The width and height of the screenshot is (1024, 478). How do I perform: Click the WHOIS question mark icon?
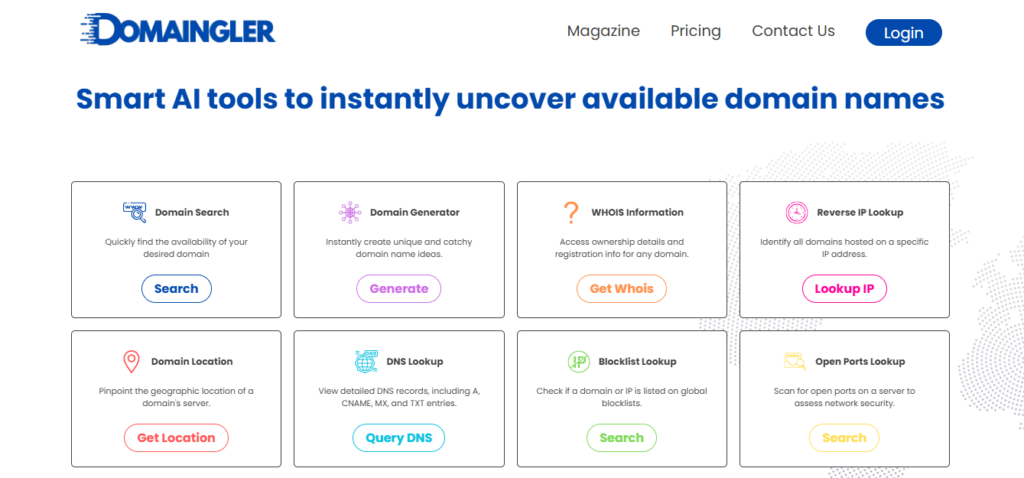[571, 213]
